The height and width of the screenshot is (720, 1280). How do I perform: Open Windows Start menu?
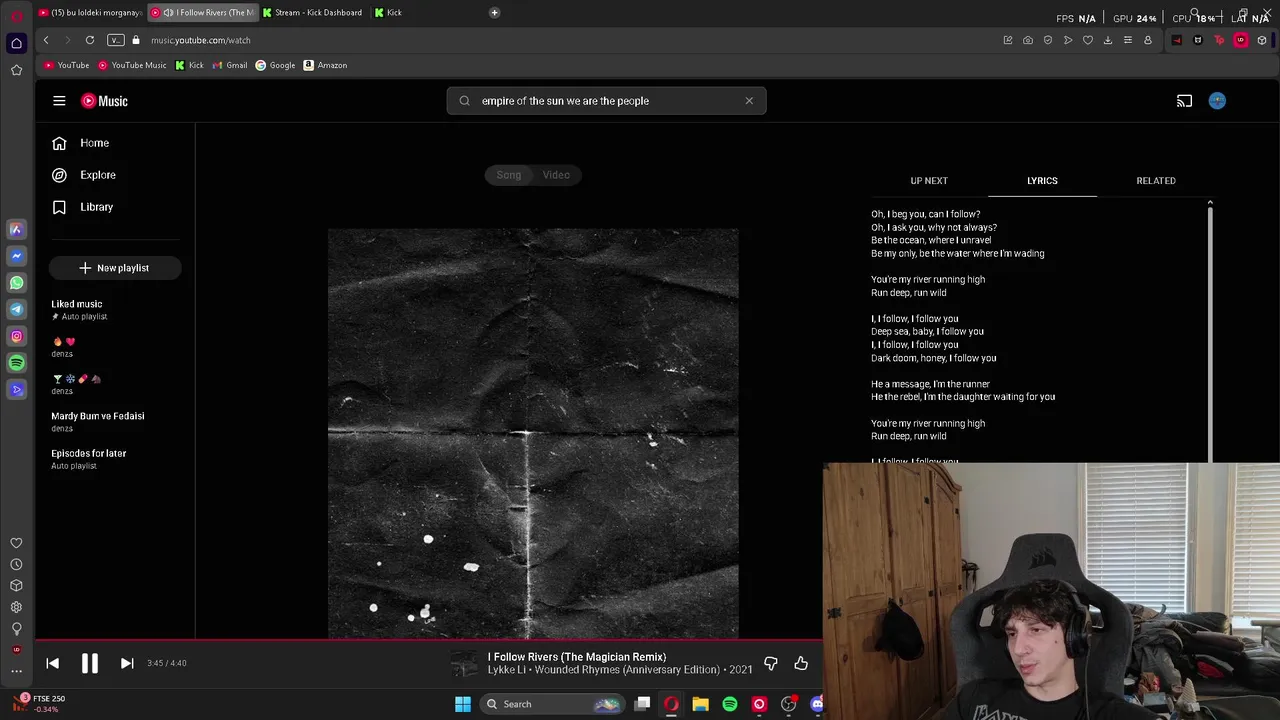tap(463, 704)
